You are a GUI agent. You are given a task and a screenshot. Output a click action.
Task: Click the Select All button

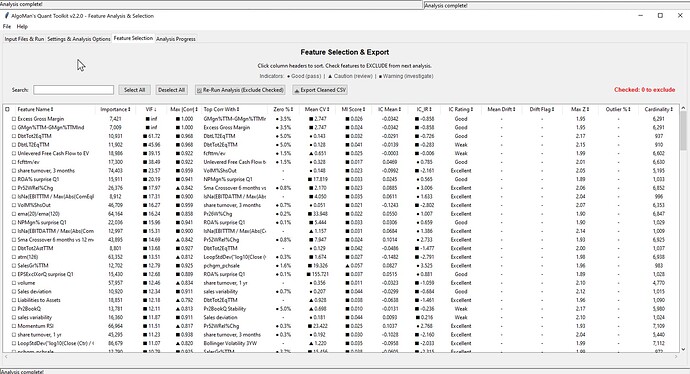[x=135, y=90]
